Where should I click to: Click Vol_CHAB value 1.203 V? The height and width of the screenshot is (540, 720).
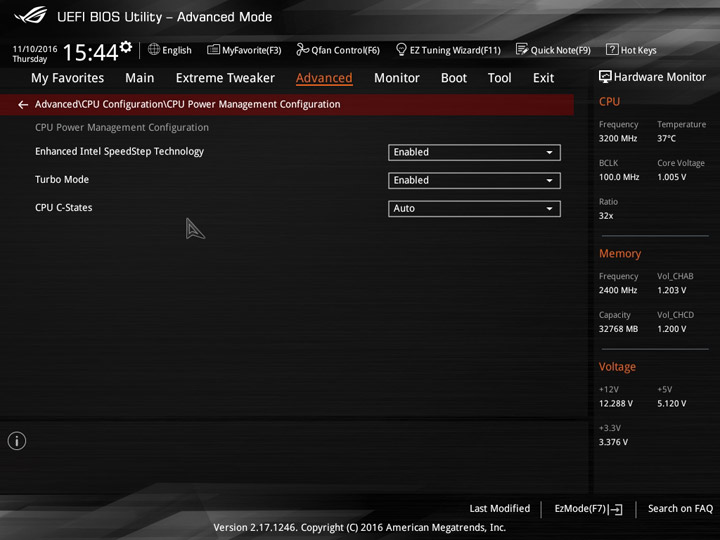(x=671, y=290)
